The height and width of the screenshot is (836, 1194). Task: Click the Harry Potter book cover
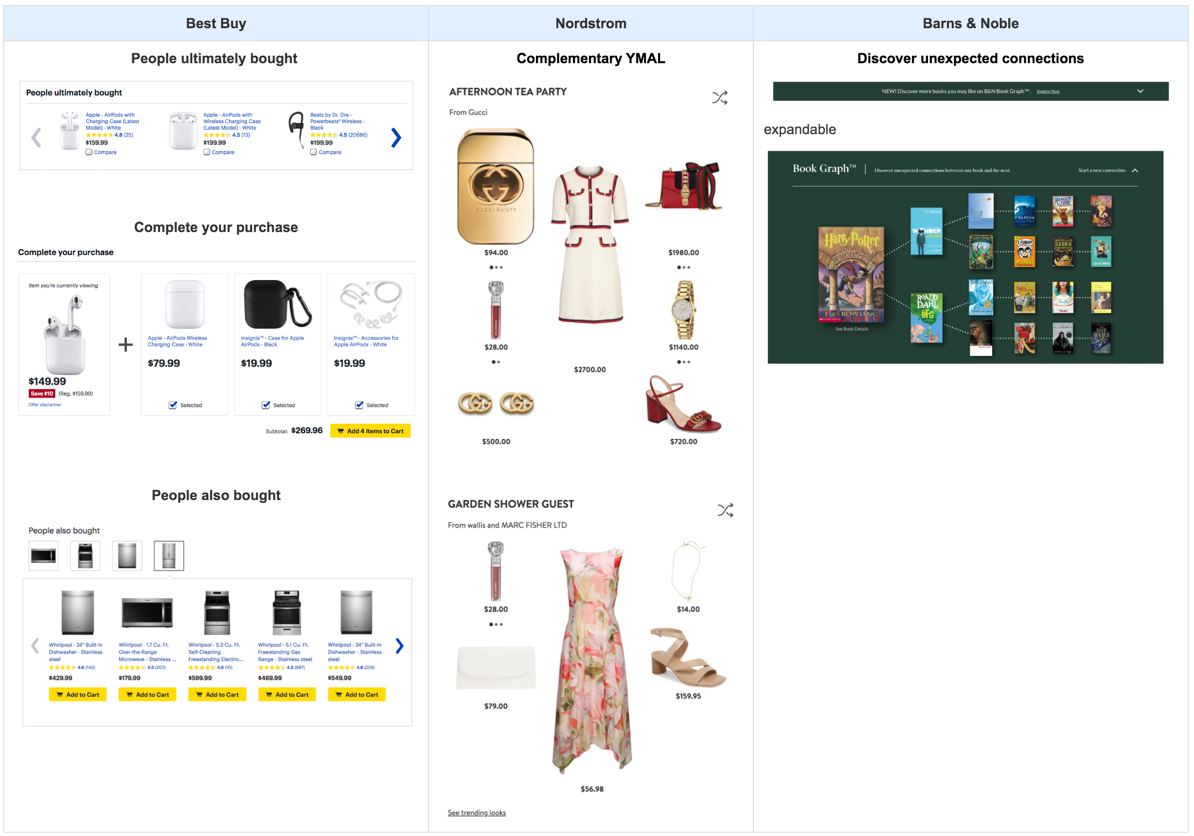pos(851,274)
